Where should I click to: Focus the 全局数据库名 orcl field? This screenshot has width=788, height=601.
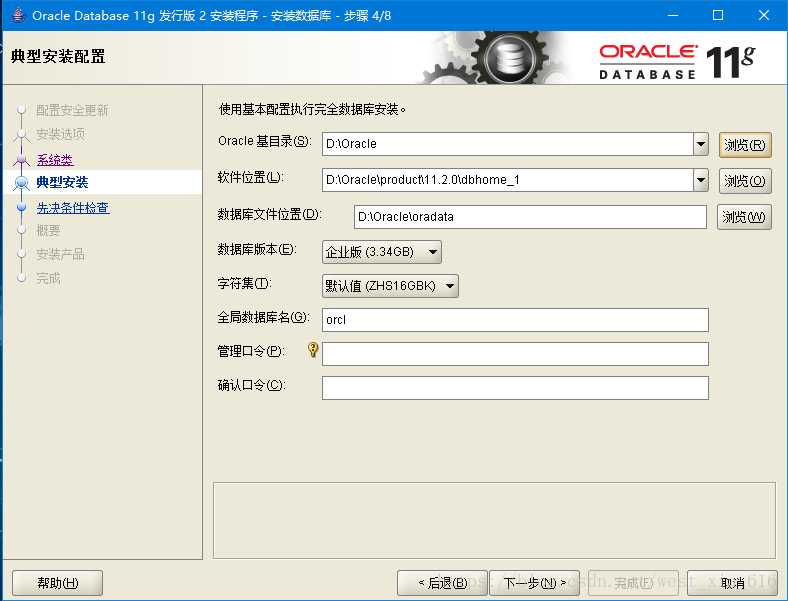(515, 320)
